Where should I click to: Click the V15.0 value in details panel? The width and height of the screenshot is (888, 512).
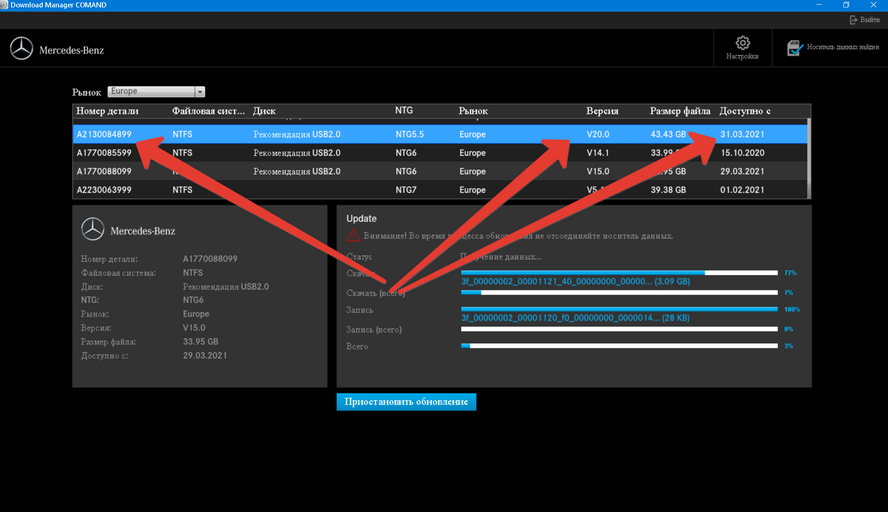point(194,328)
